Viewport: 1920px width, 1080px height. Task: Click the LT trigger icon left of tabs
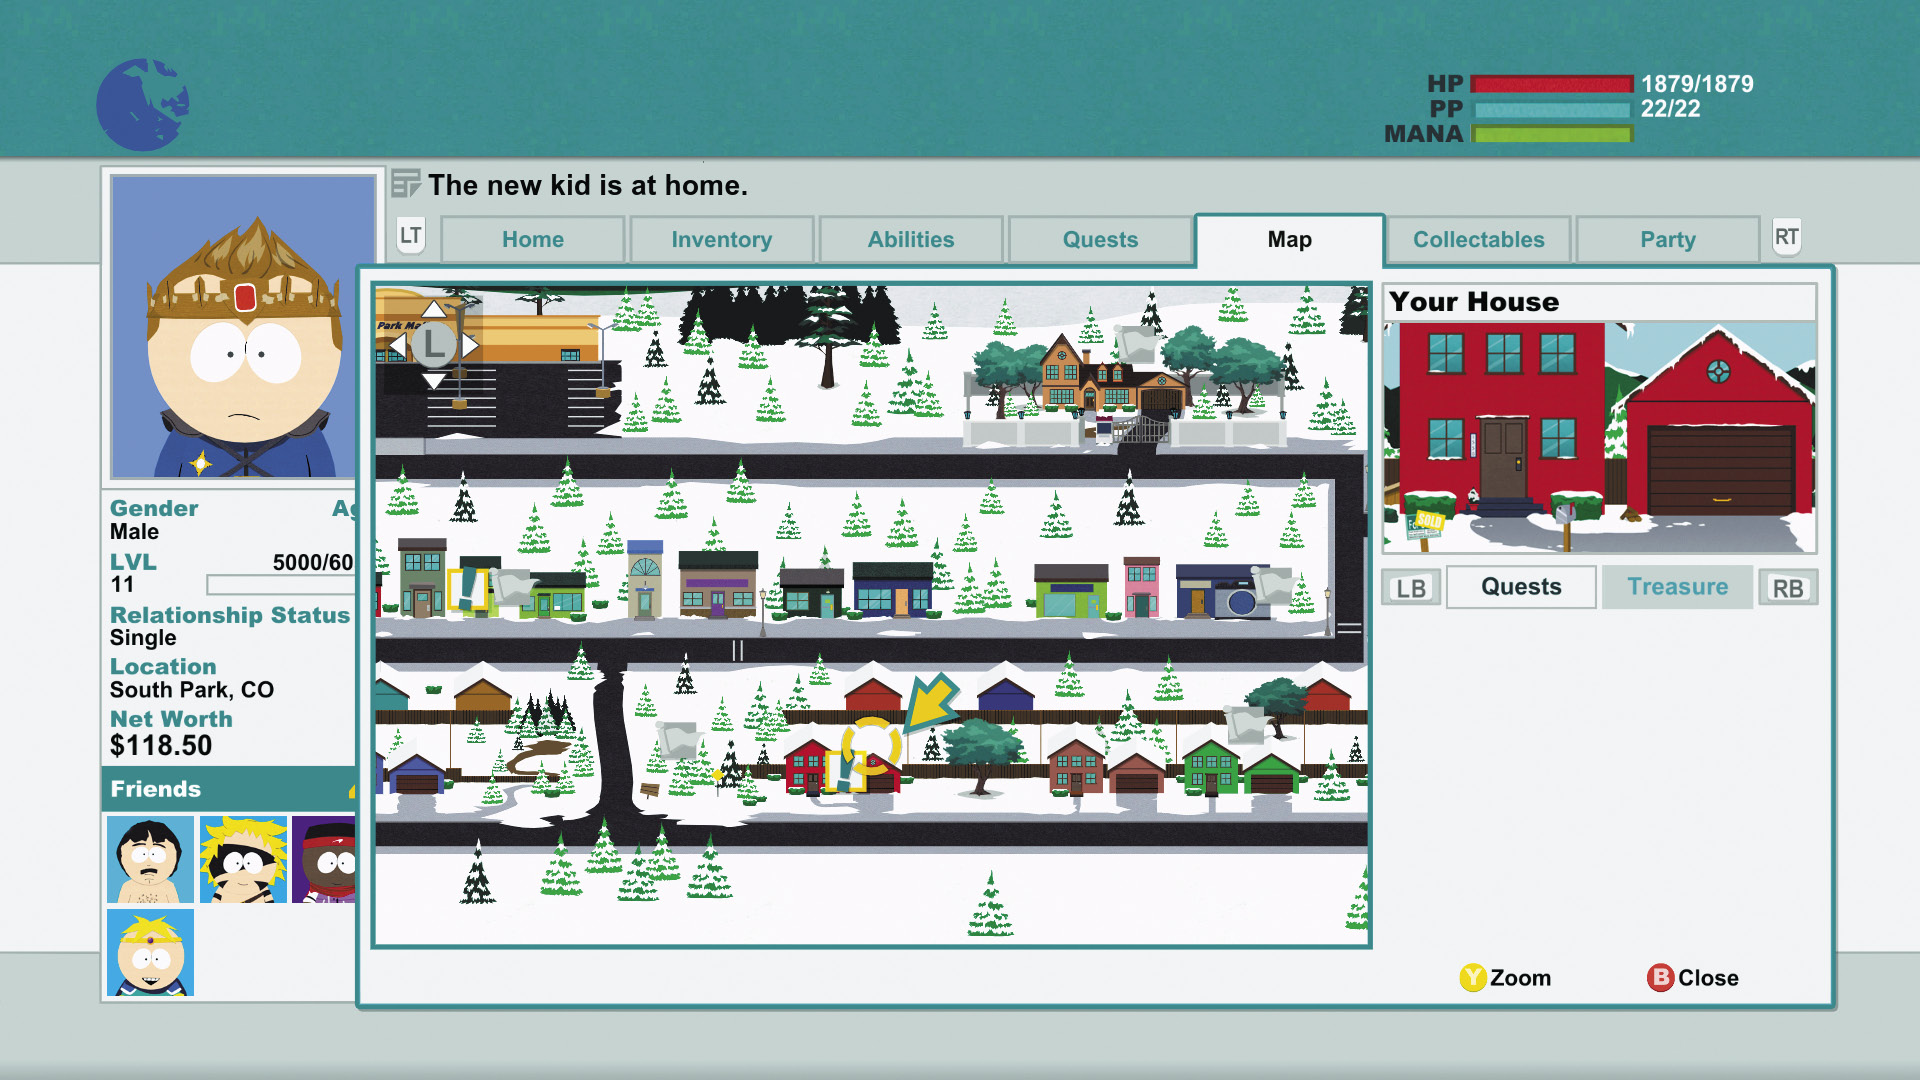coord(411,236)
